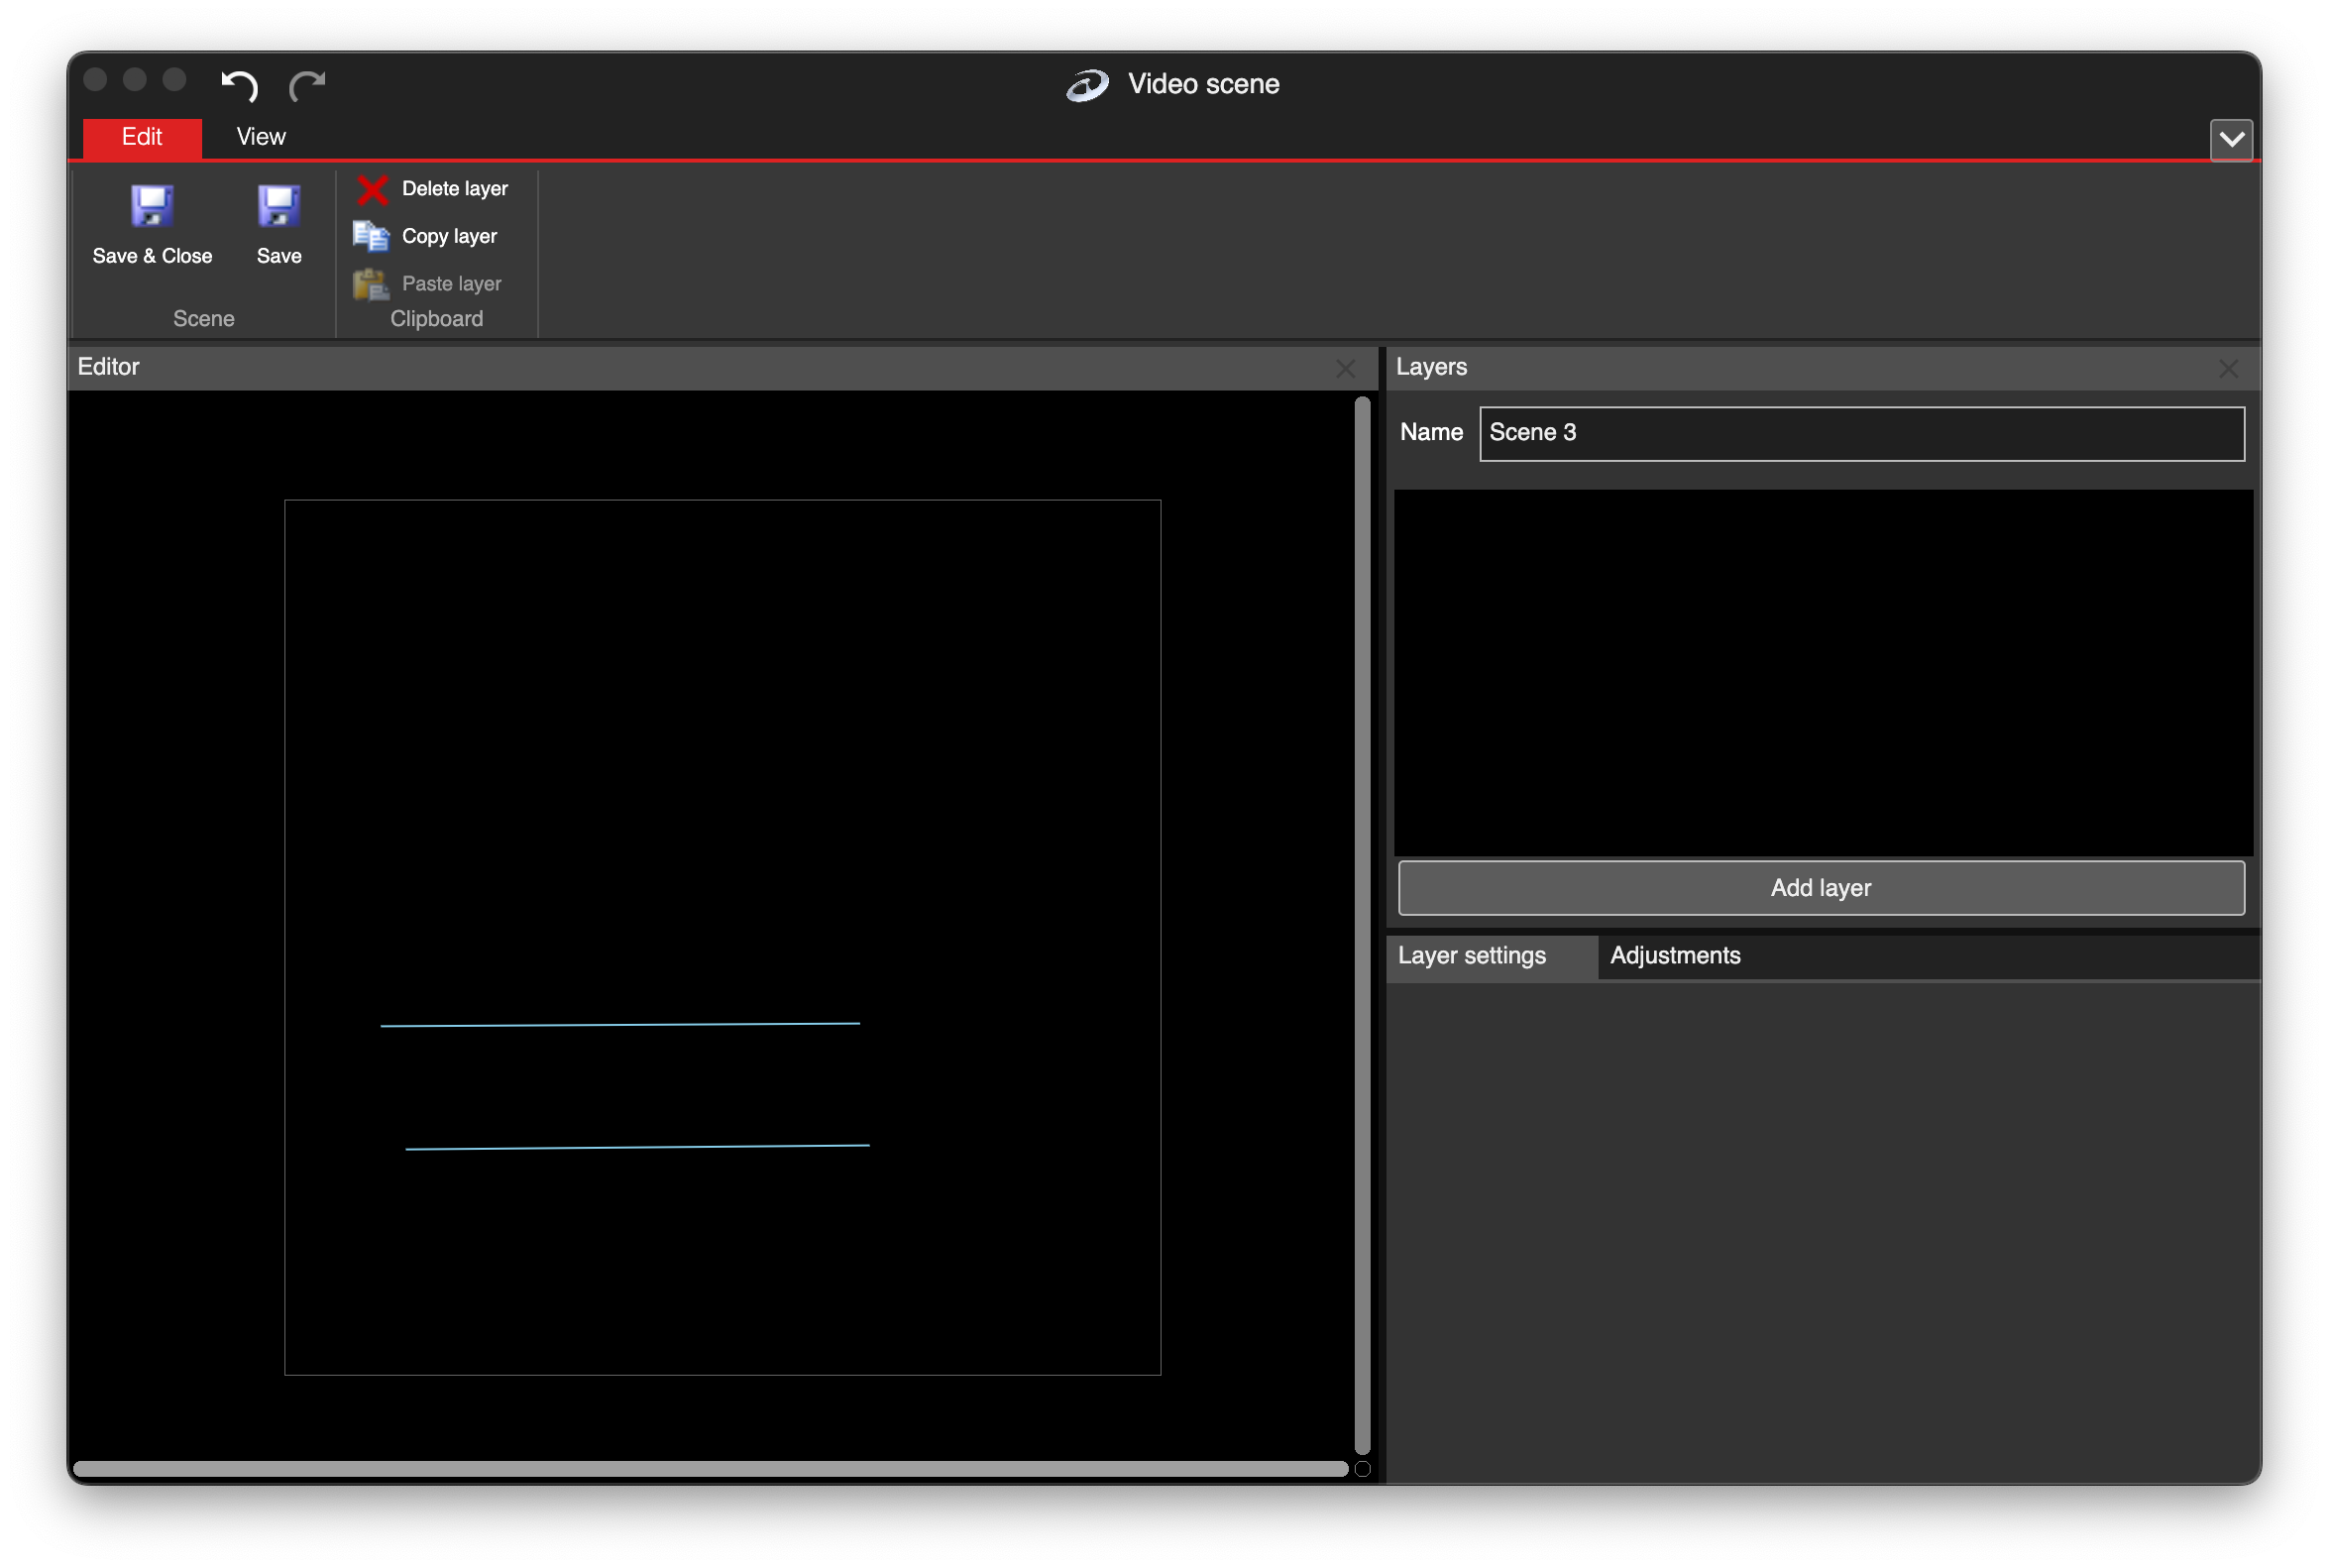
Task: Click the lower cyan line in the editor
Action: (x=637, y=1147)
